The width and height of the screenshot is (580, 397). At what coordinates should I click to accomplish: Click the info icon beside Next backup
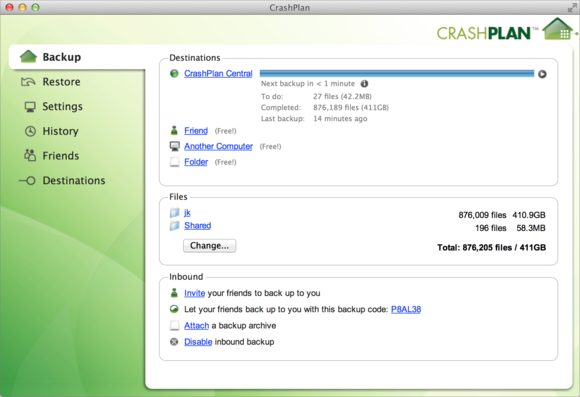(364, 84)
